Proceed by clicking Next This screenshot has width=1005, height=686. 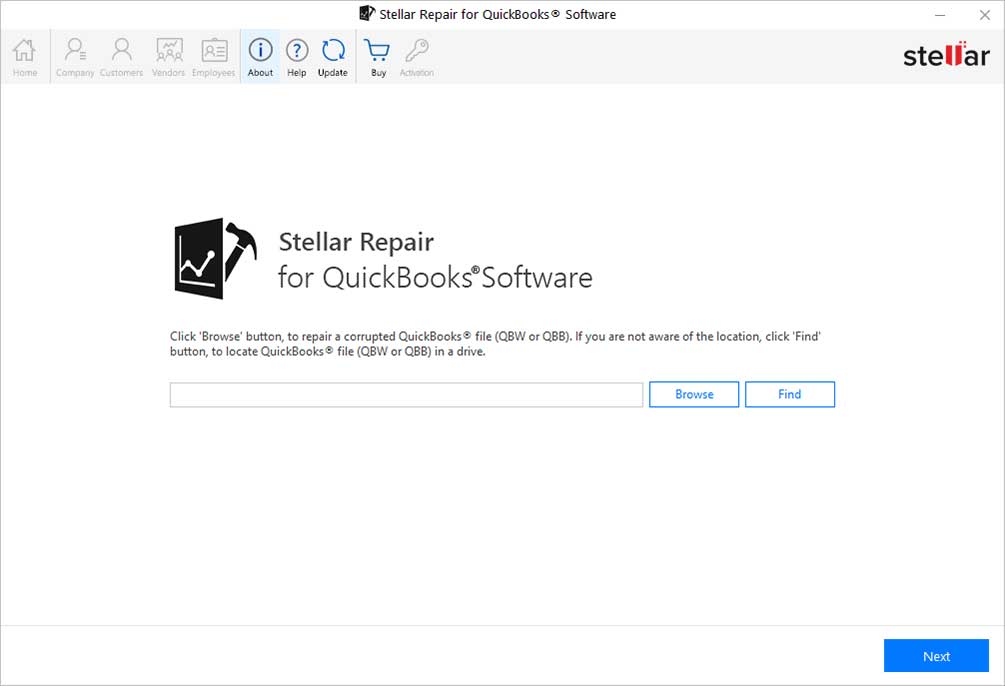935,655
